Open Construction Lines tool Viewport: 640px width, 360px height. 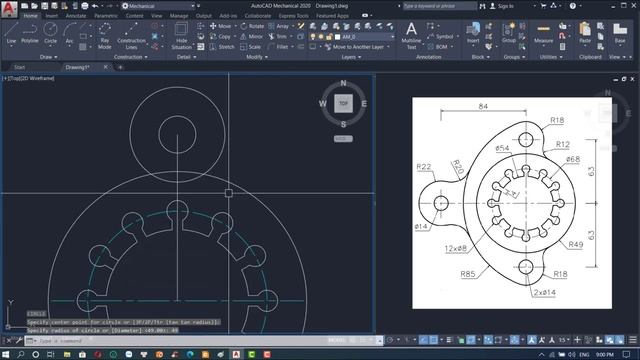click(131, 35)
